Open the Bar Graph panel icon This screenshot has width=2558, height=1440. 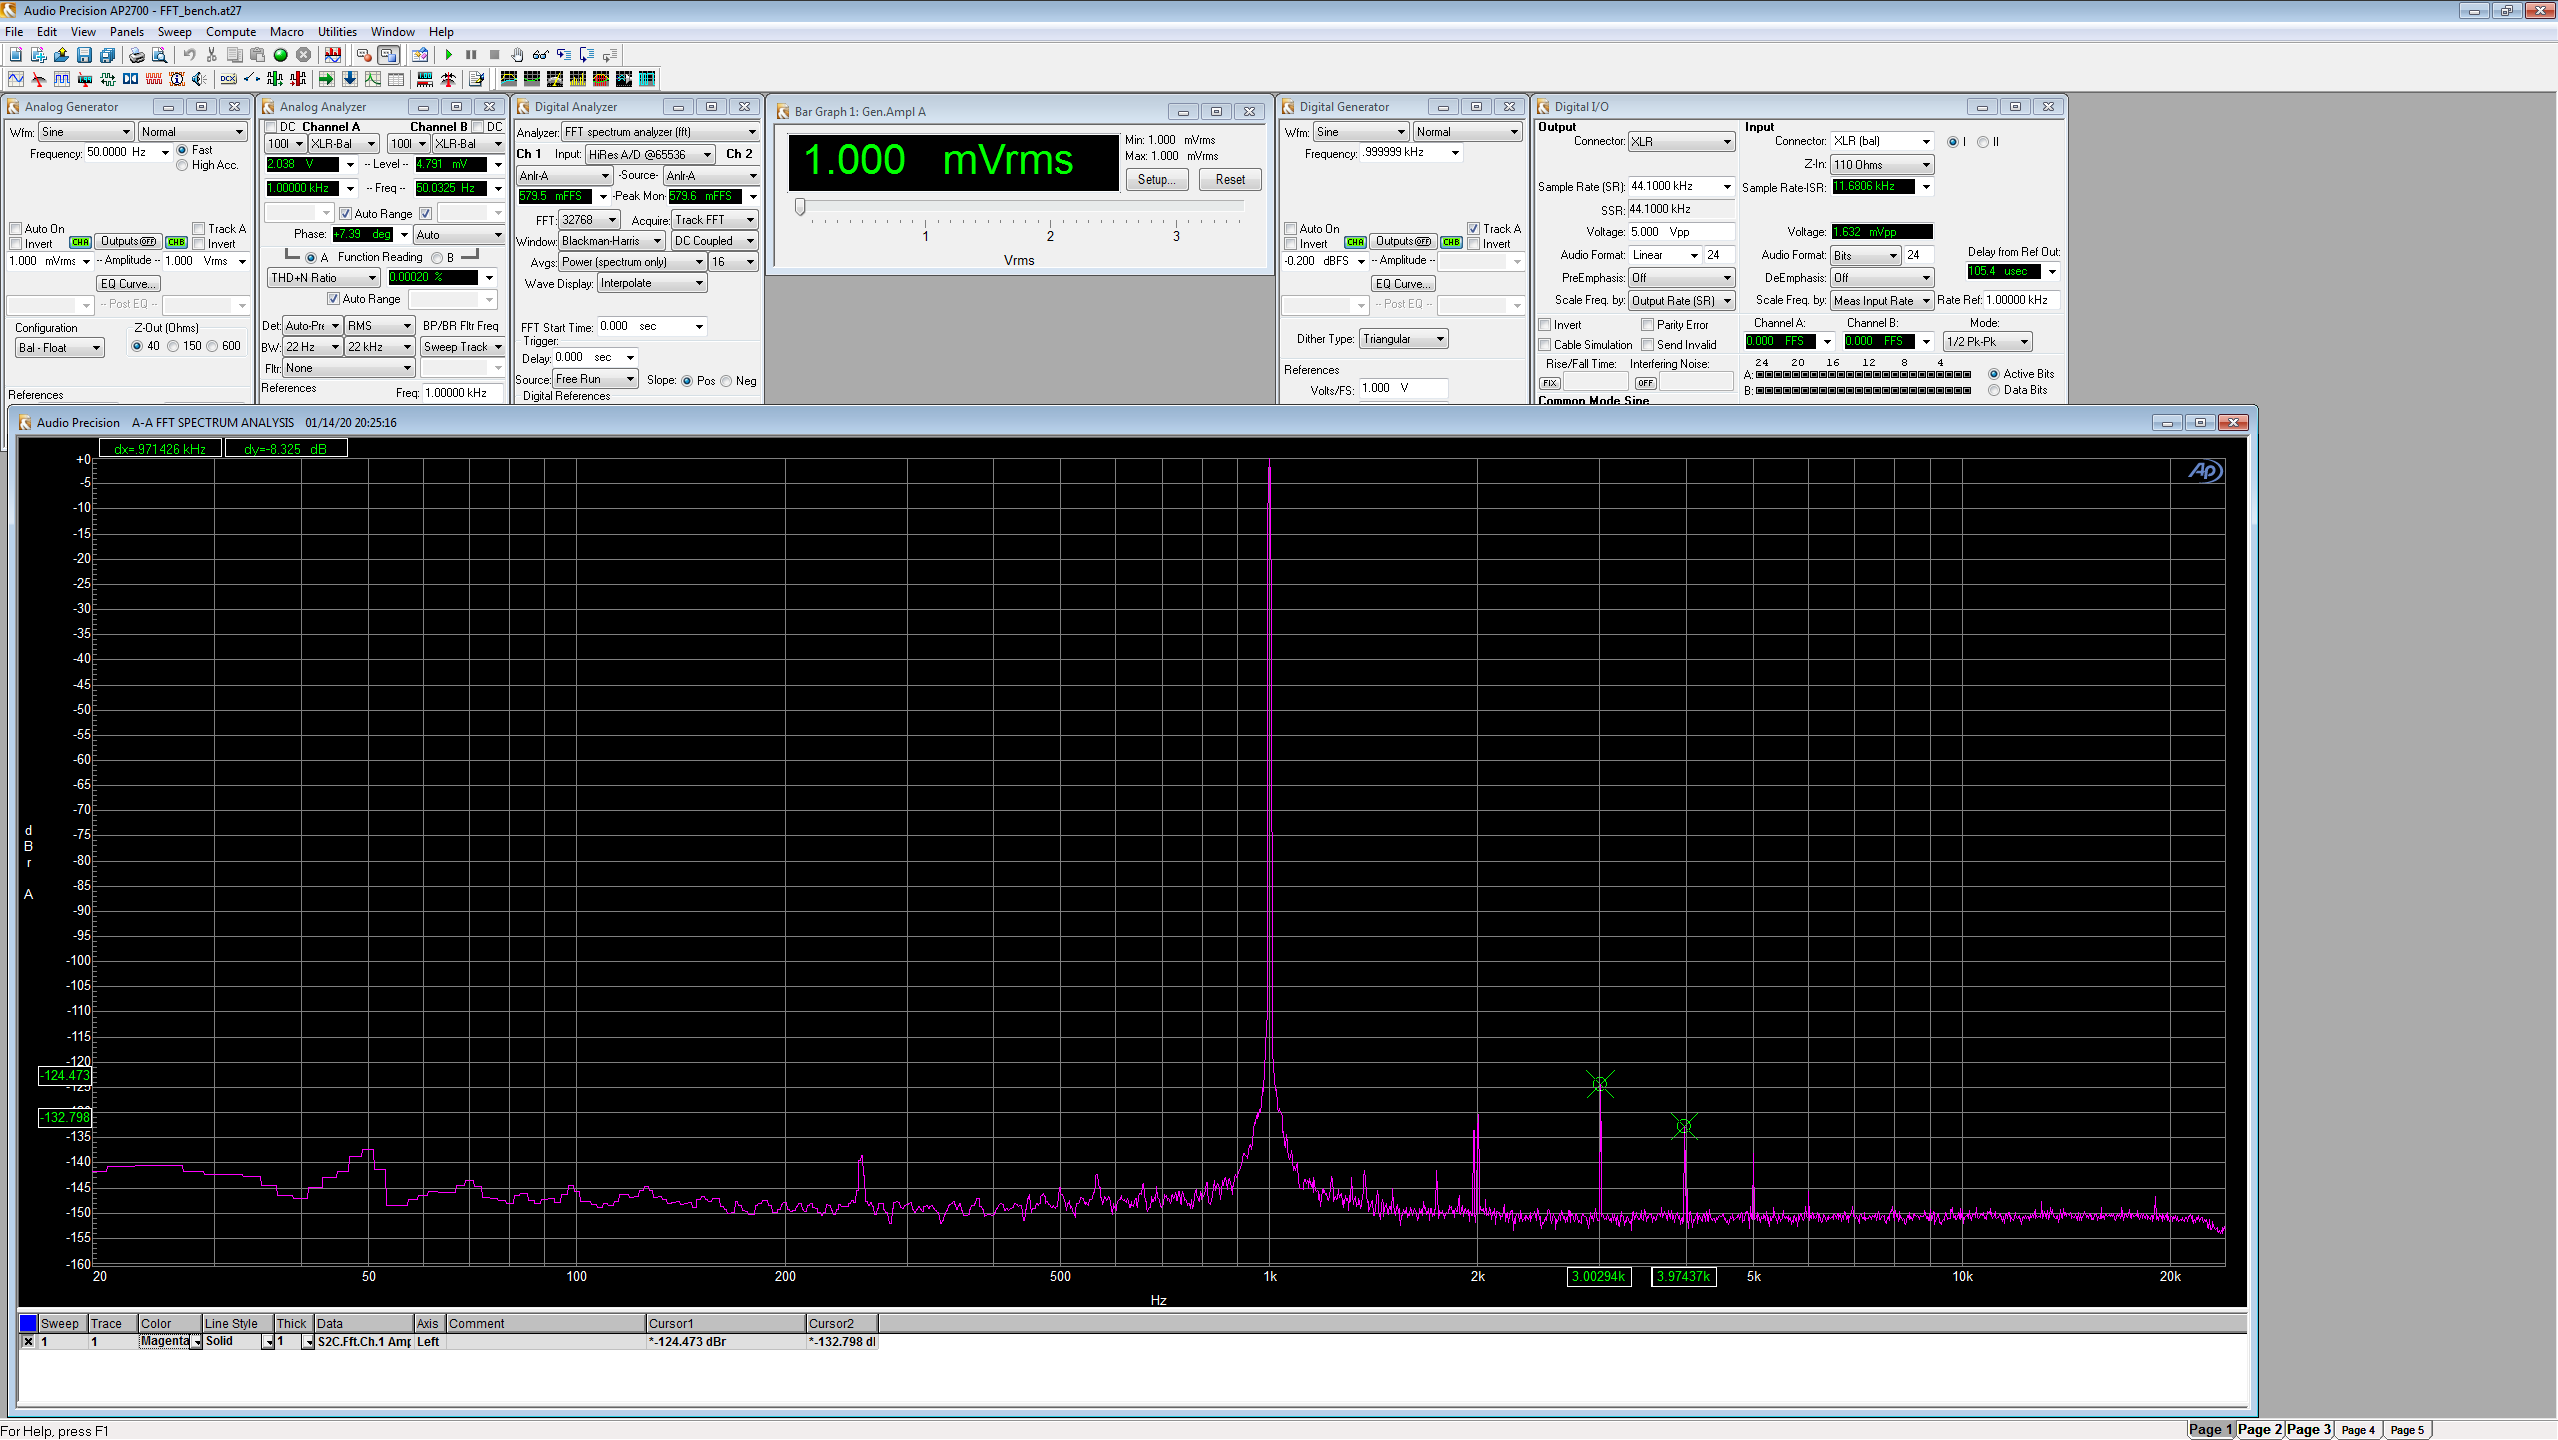tap(424, 79)
